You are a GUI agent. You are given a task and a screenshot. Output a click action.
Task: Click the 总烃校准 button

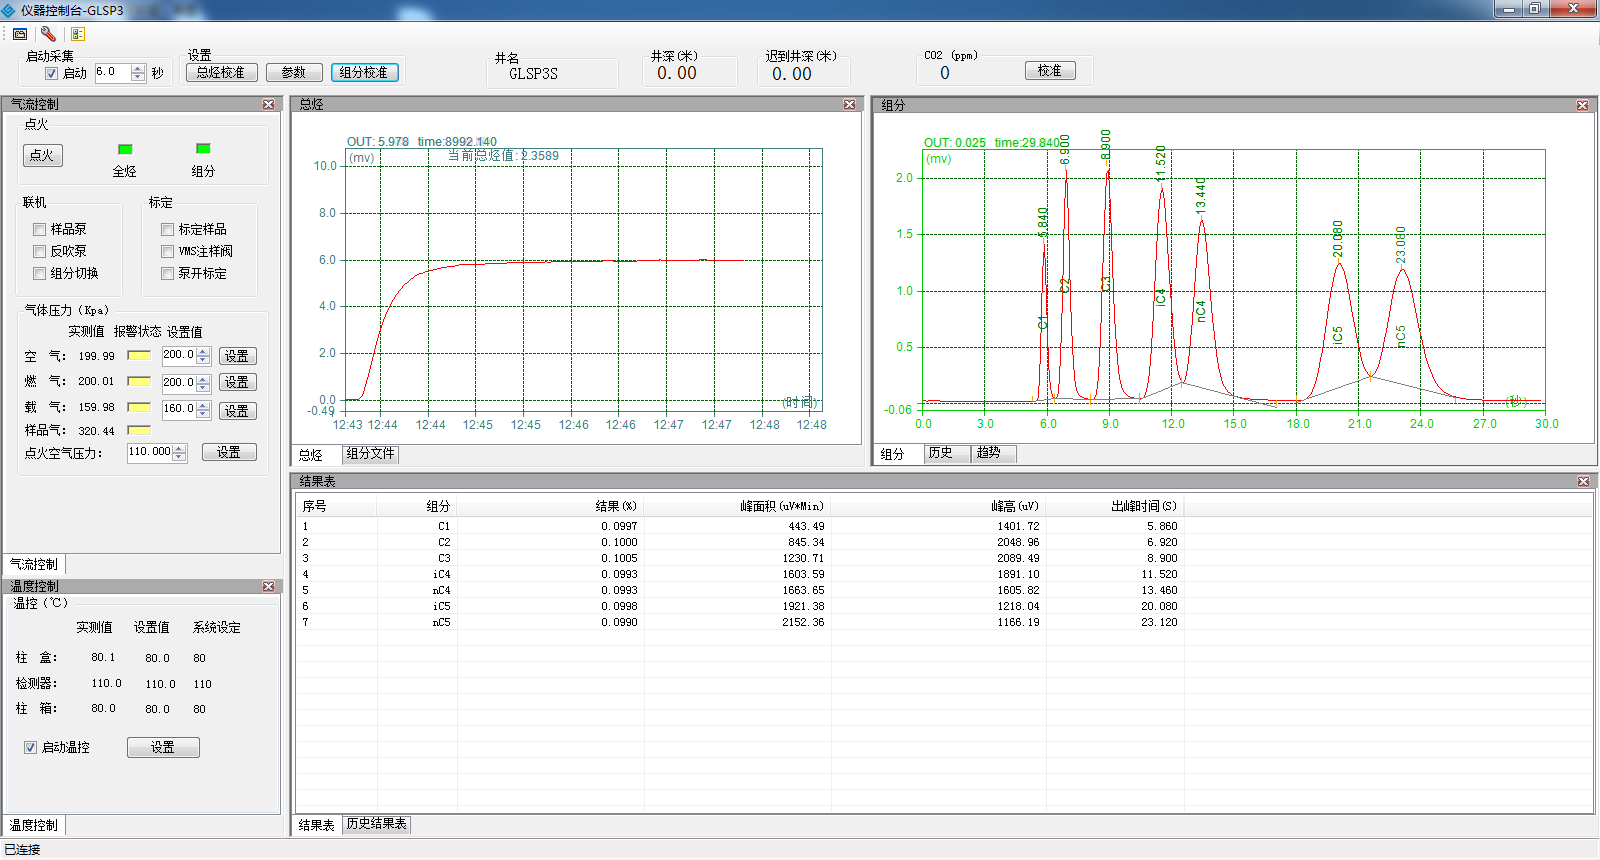[x=221, y=73]
